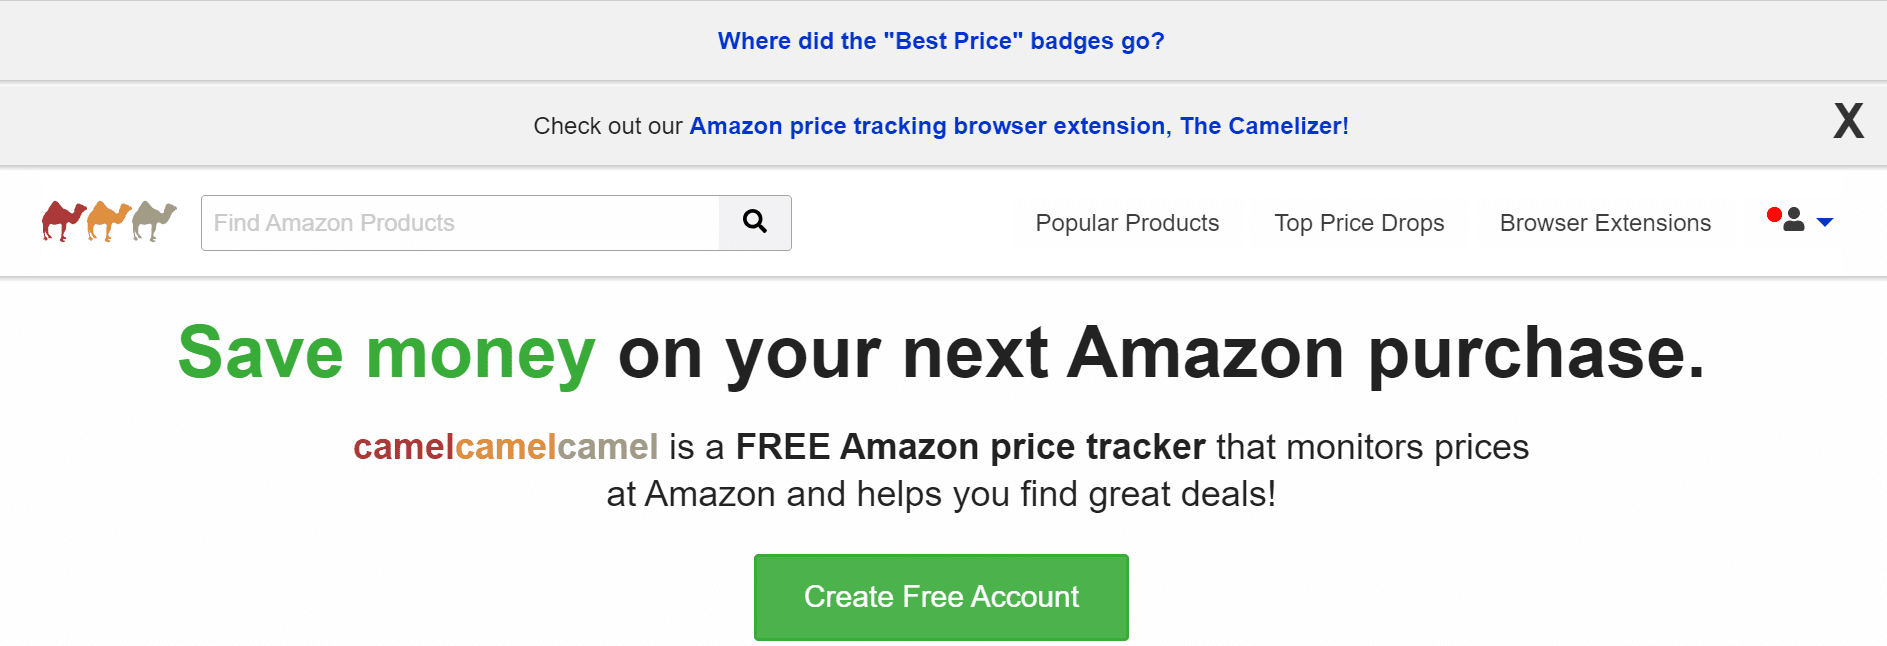Screen dimensions: 1887x646
Task: Open the Popular Products menu item
Action: (1127, 223)
